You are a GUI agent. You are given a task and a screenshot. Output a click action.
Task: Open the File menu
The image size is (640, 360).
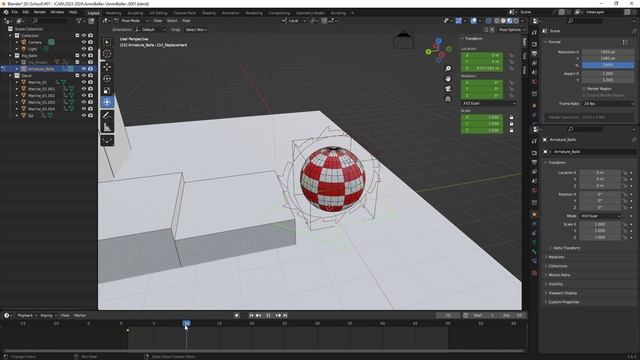[15, 12]
